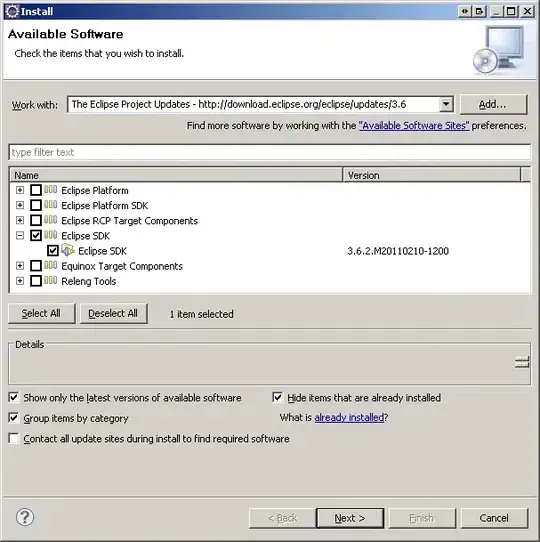Click the type filter text field
Screen dimensions: 540x542
pos(270,152)
